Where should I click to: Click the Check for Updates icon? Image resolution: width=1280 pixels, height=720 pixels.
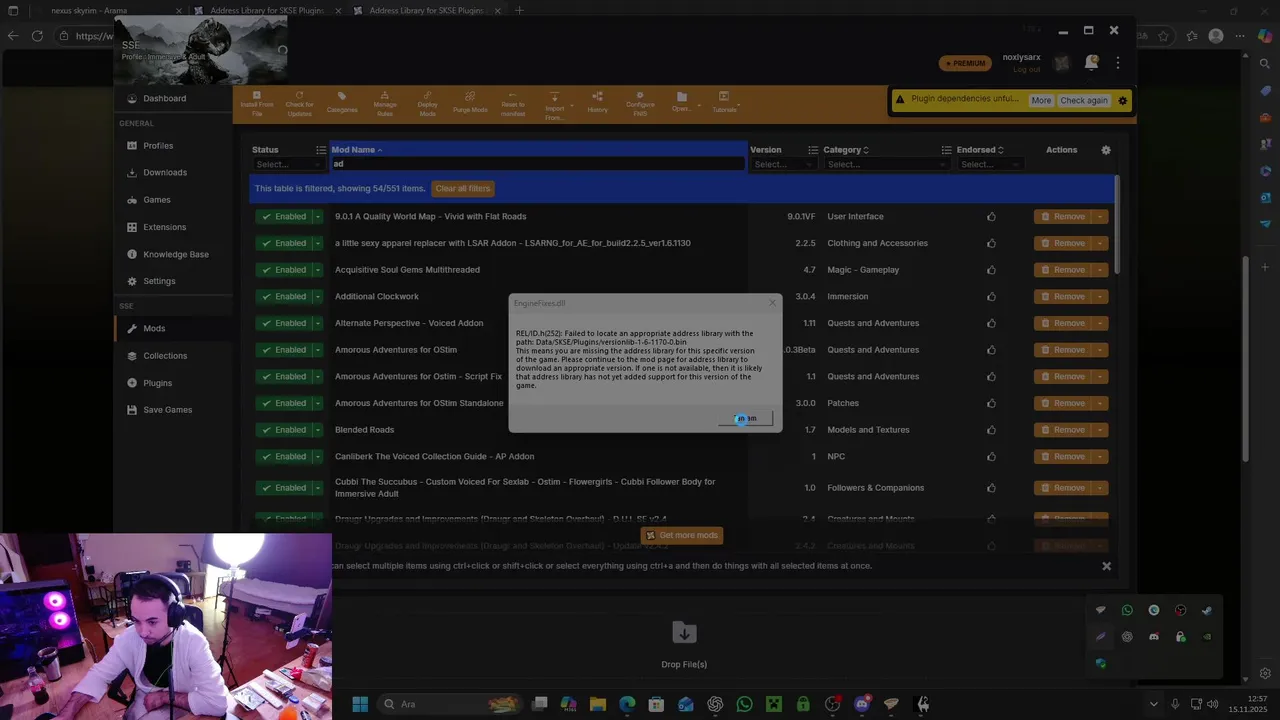[x=299, y=103]
